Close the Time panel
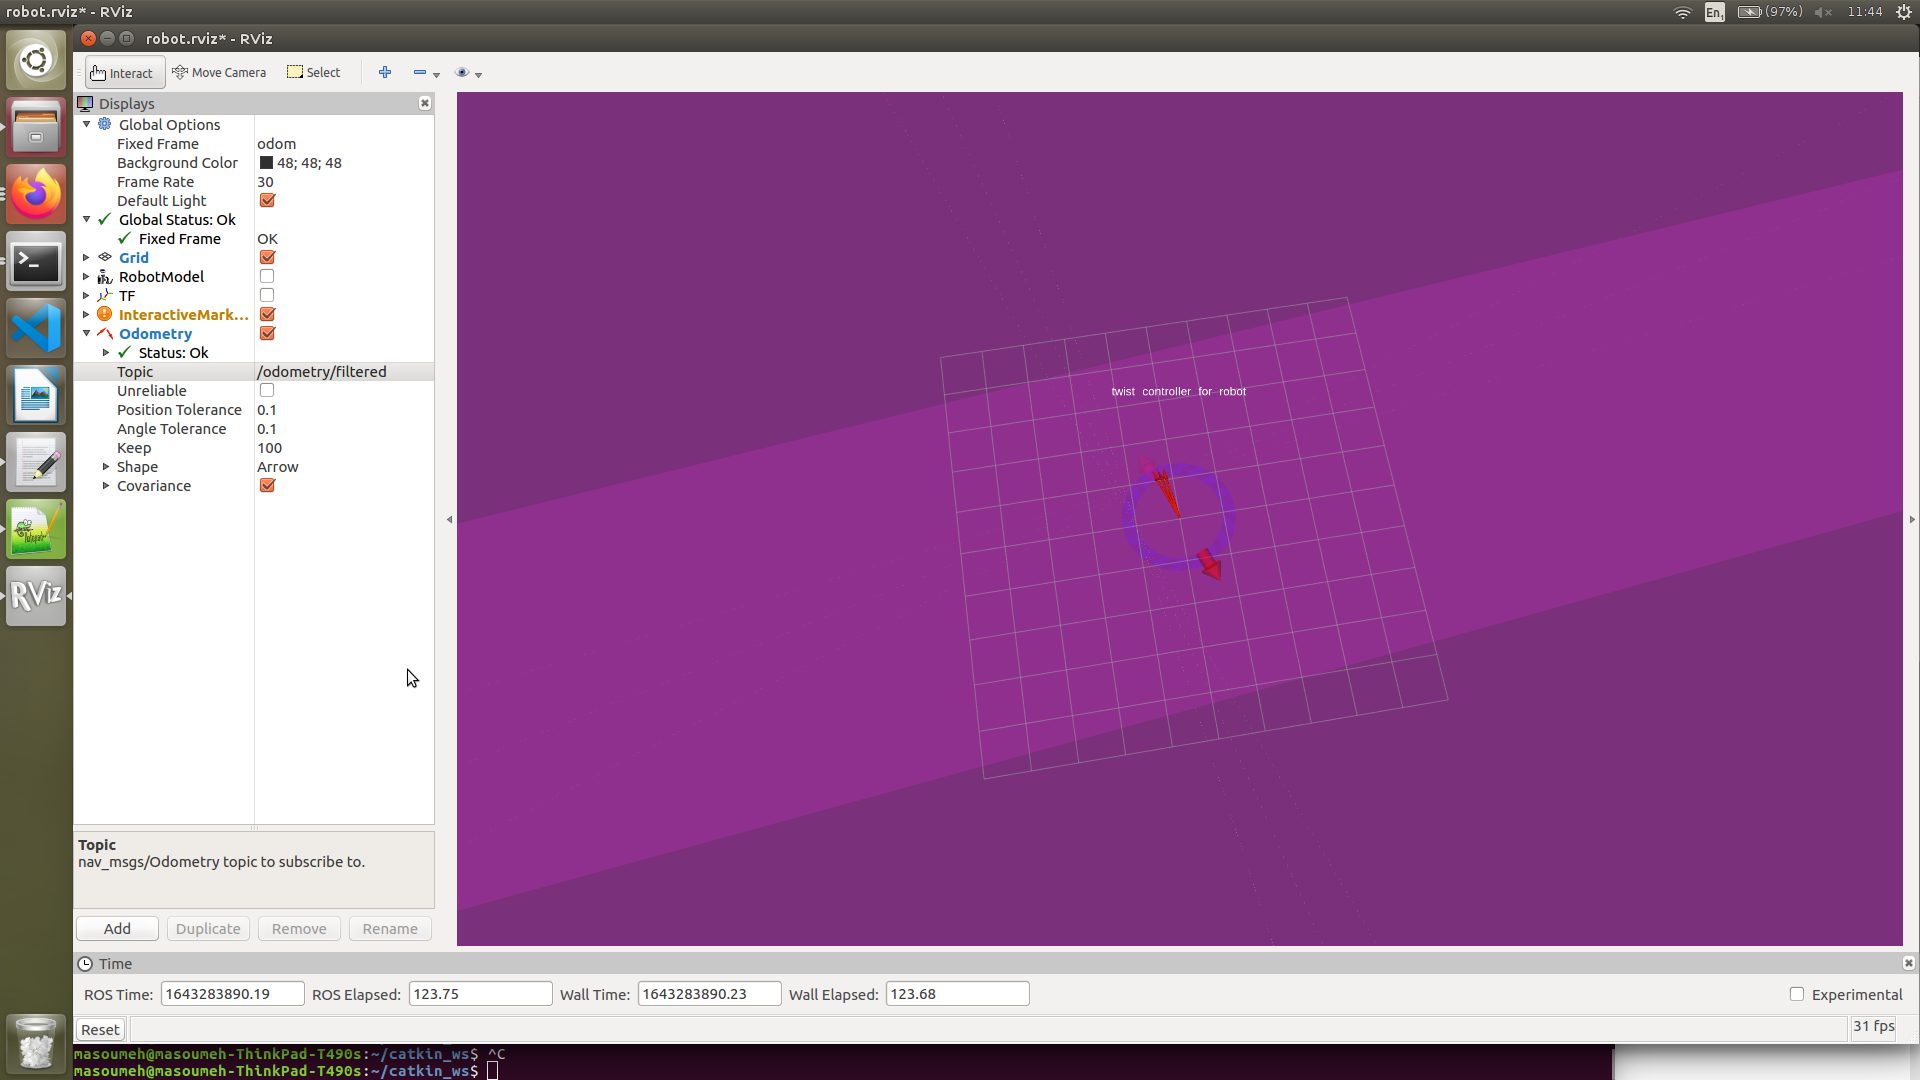1920x1080 pixels. click(x=1908, y=963)
